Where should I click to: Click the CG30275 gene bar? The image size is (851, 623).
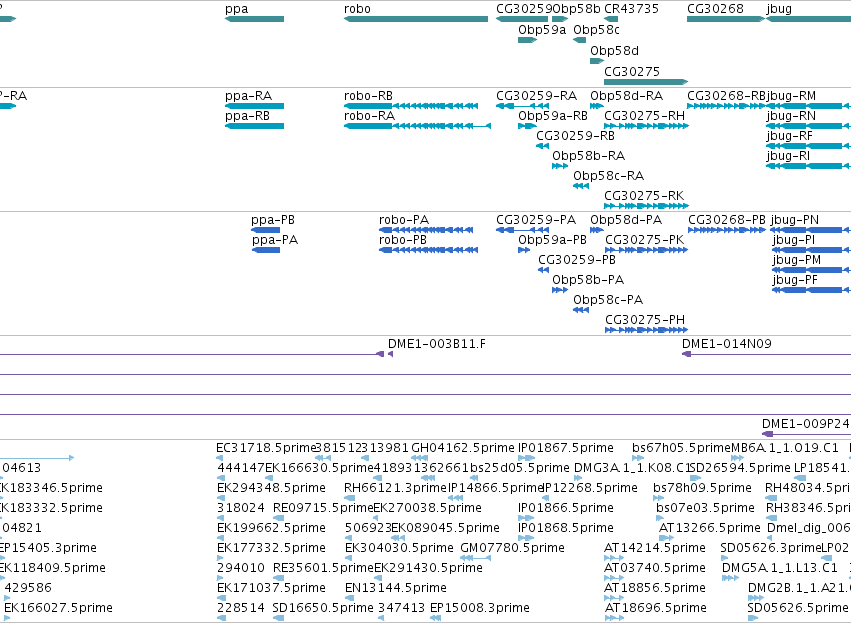pos(646,82)
